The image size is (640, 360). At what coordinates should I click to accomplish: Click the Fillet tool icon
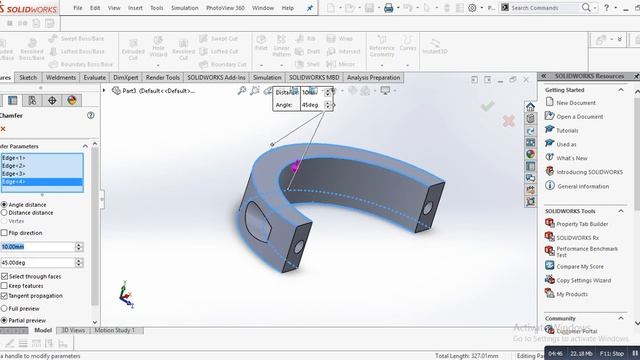pyautogui.click(x=261, y=40)
